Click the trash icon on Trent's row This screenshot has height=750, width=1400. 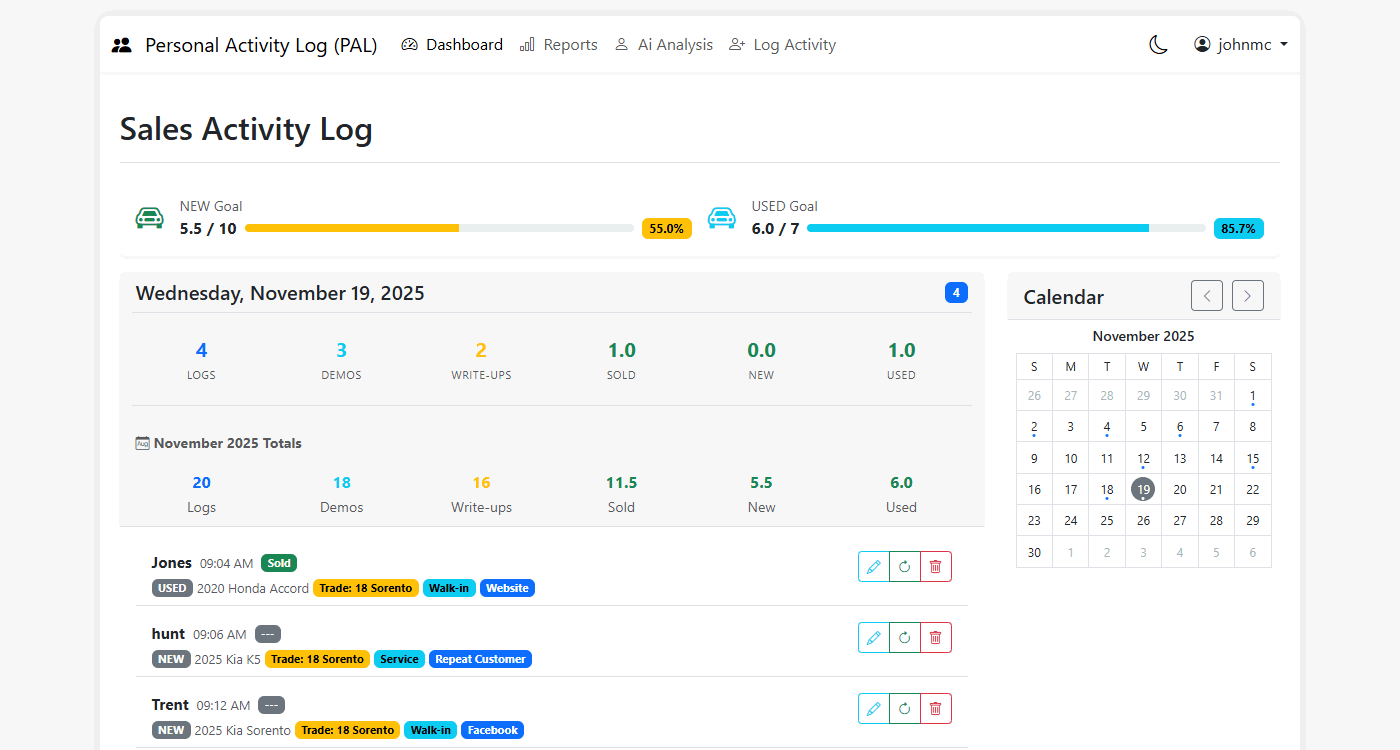(935, 708)
